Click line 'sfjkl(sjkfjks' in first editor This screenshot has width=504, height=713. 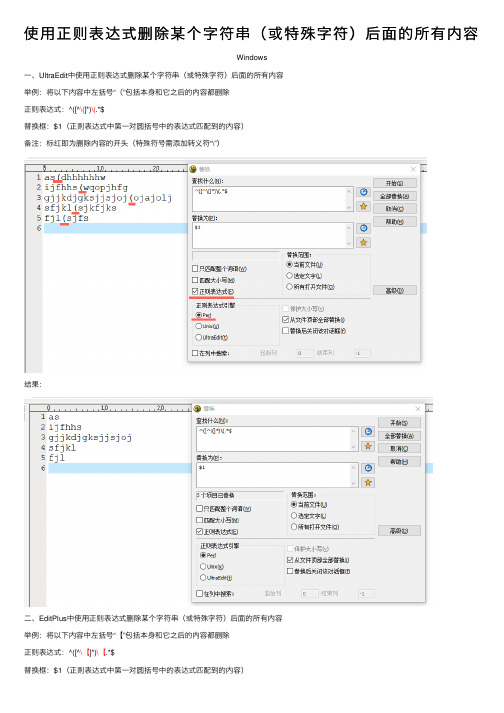pos(80,208)
